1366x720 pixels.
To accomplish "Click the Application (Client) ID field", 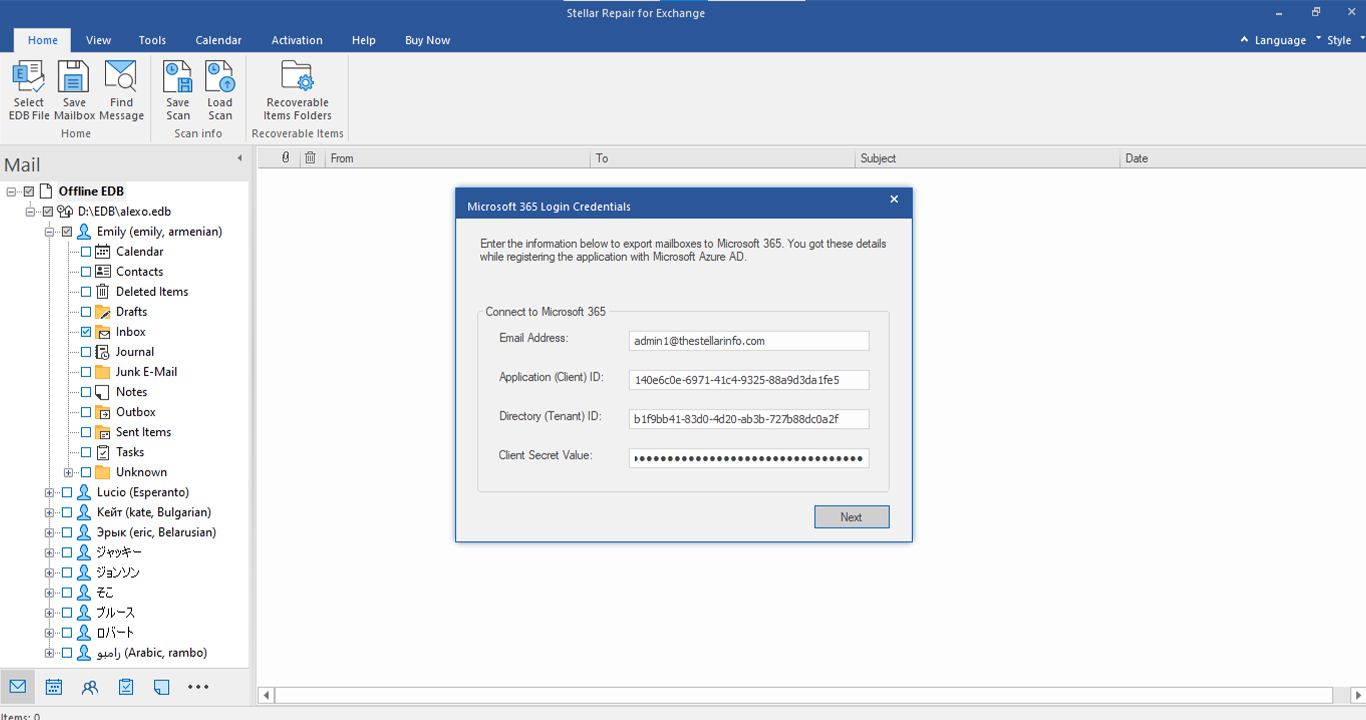I will [x=749, y=380].
